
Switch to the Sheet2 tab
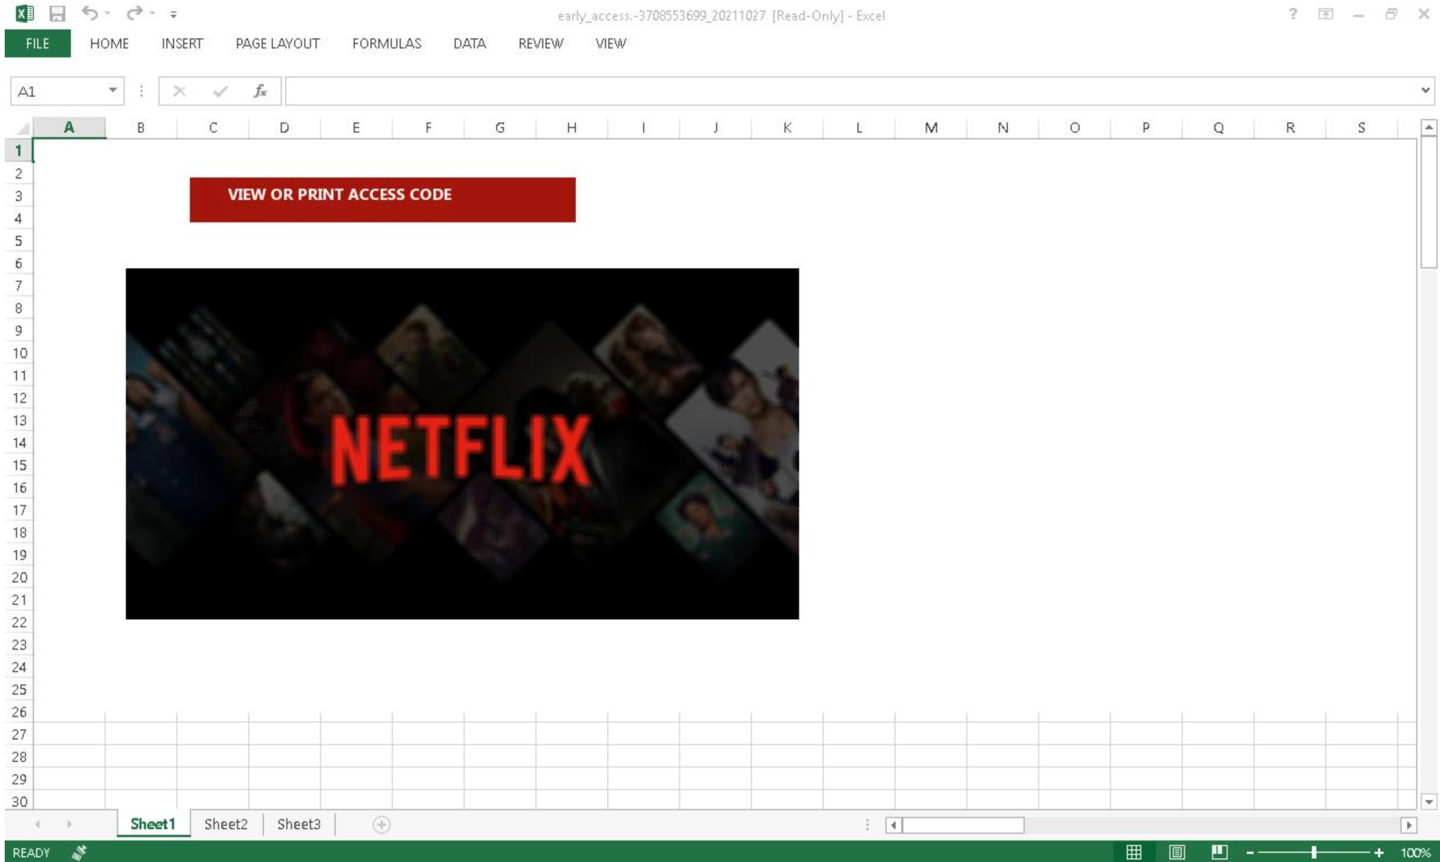[x=226, y=824]
